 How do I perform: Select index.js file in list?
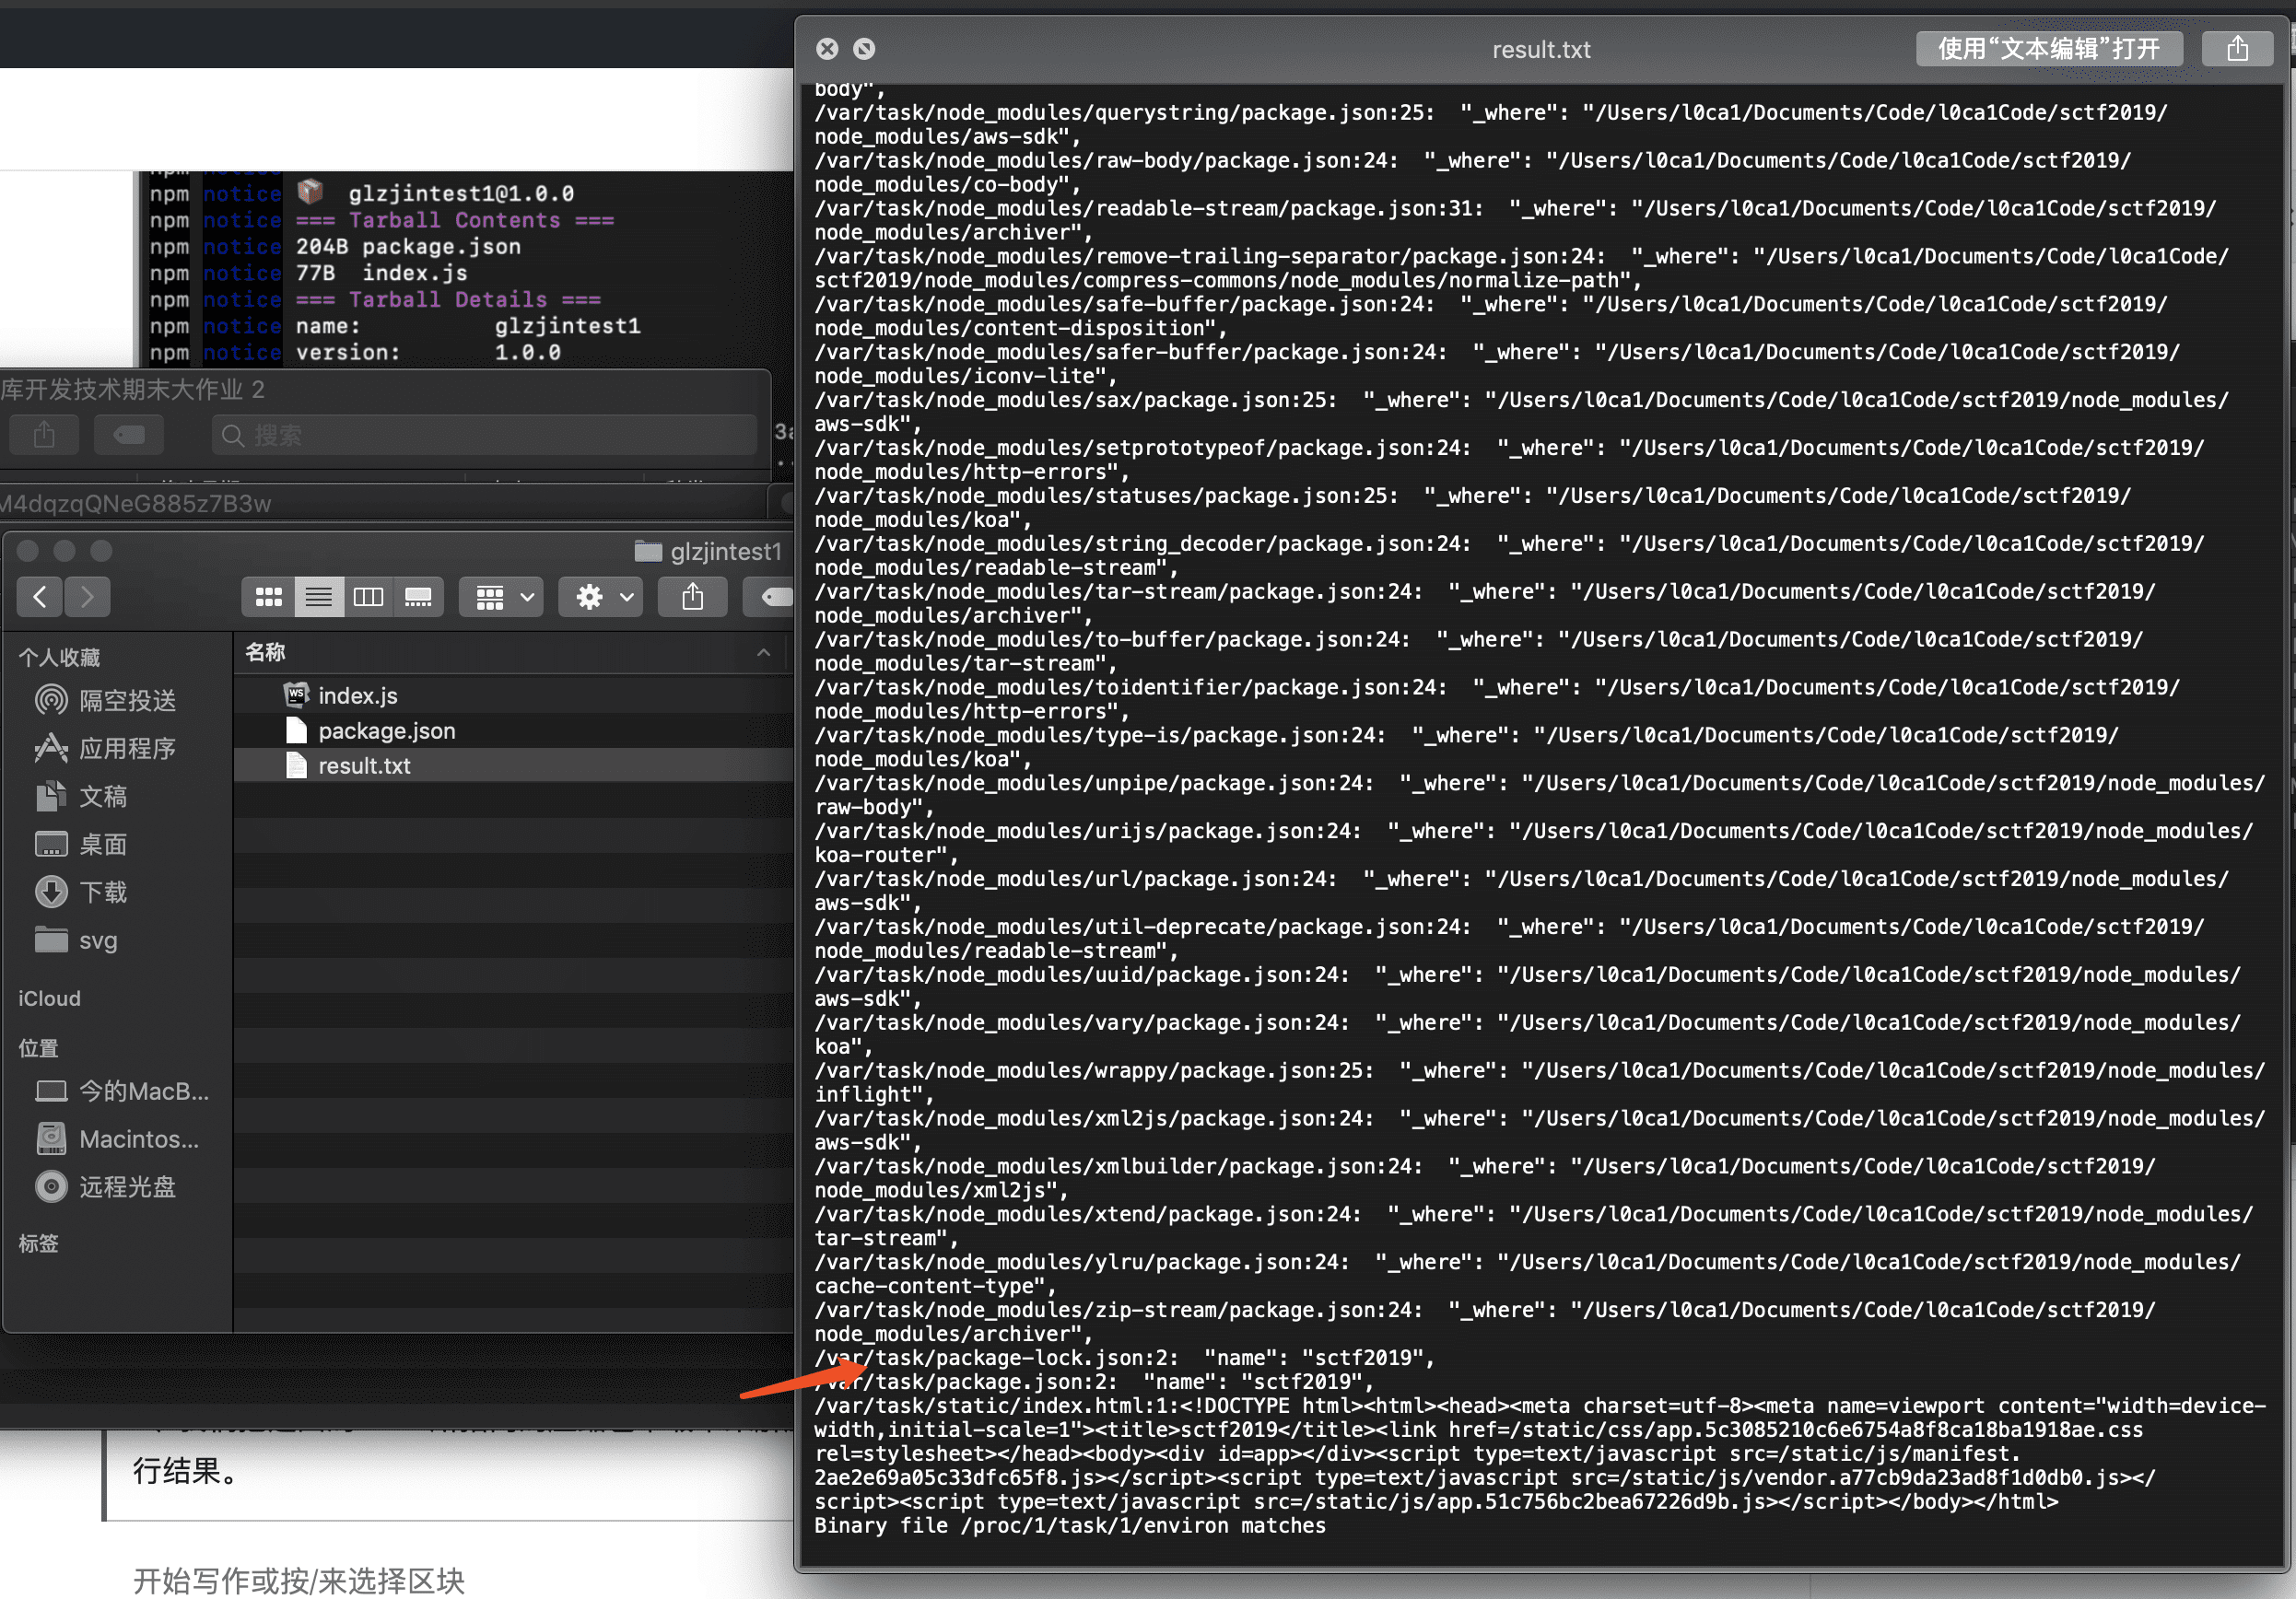357,695
